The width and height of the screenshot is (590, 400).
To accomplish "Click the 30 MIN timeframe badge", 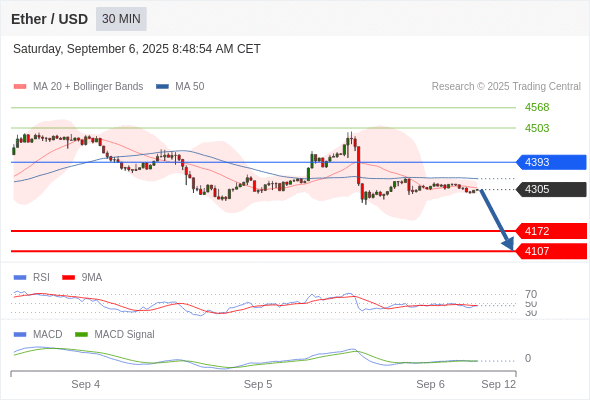I will (121, 19).
